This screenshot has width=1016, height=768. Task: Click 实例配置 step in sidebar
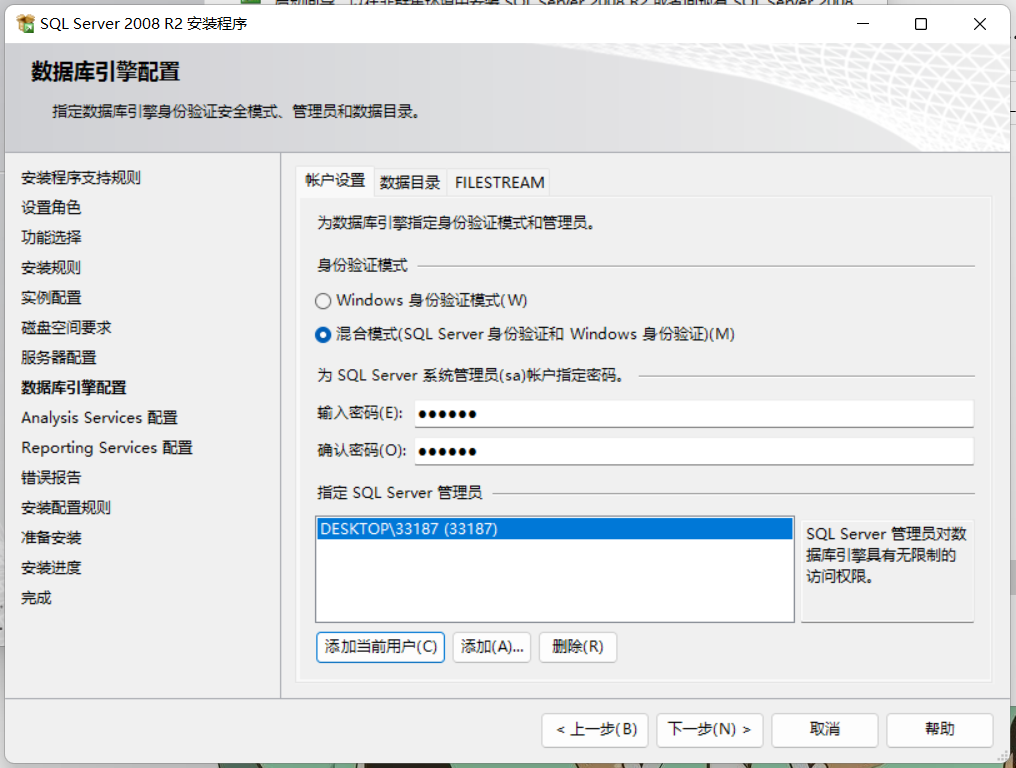point(51,297)
